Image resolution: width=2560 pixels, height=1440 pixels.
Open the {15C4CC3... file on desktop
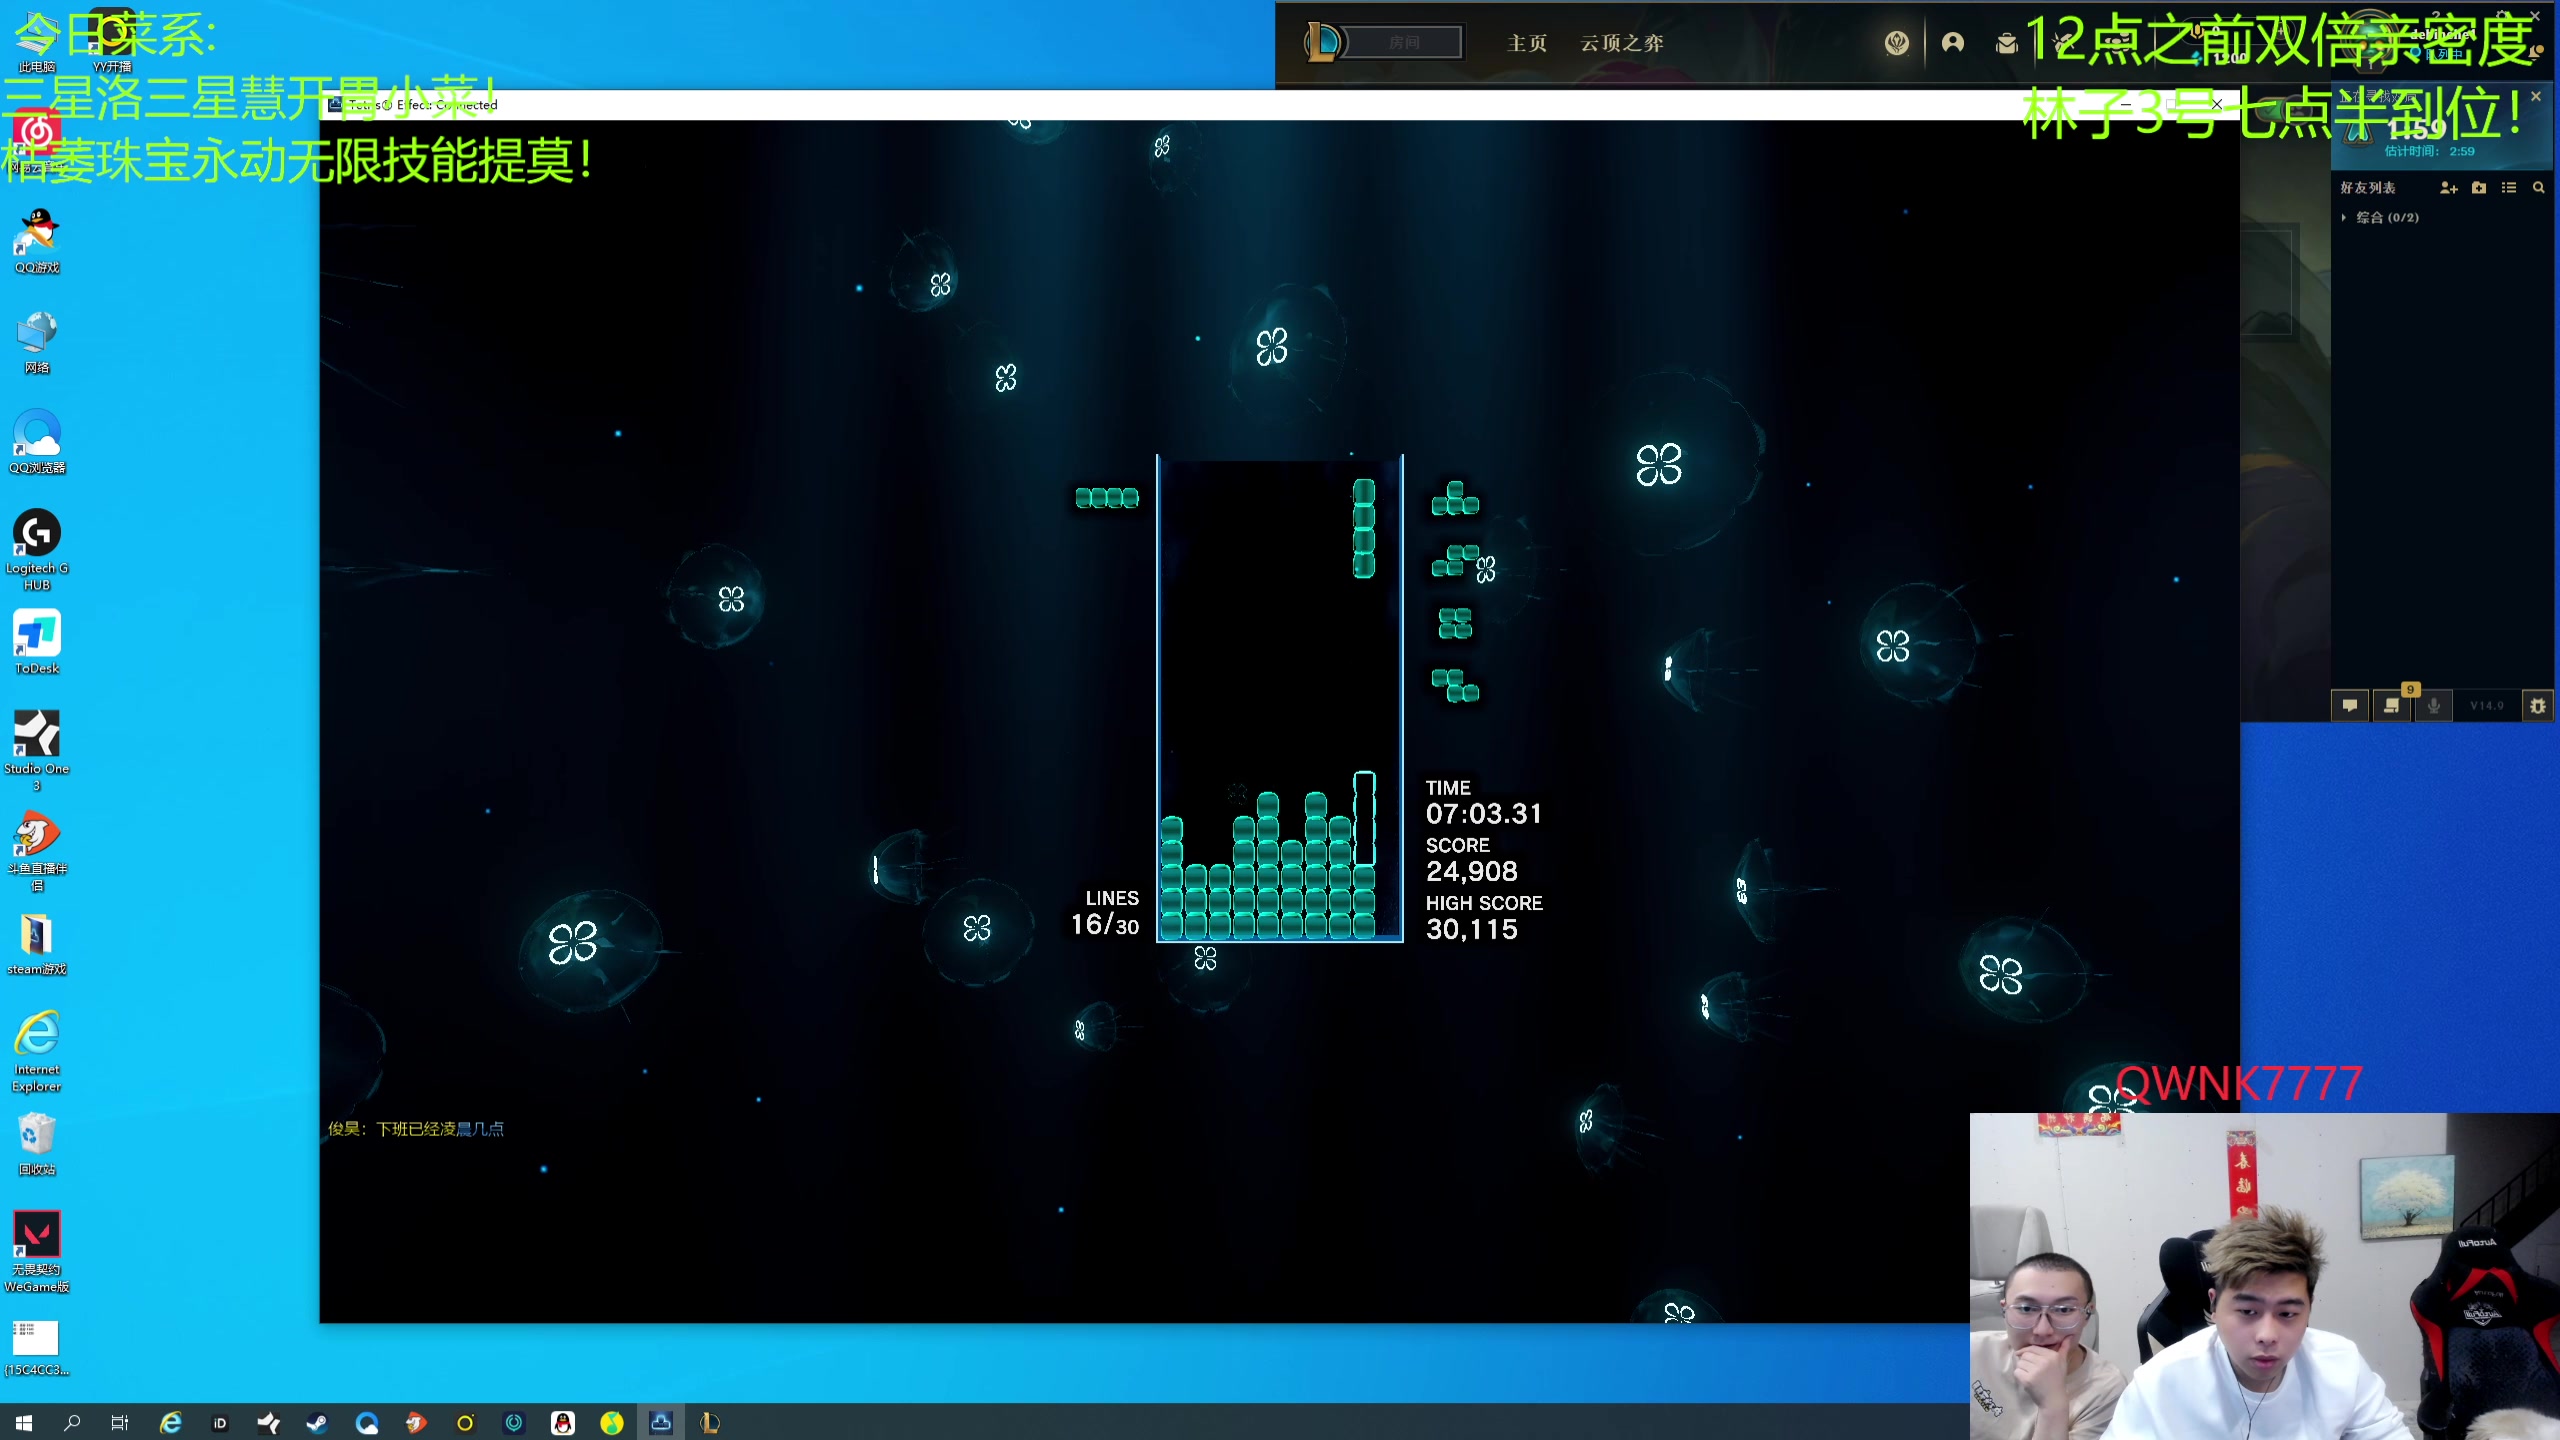(37, 1348)
